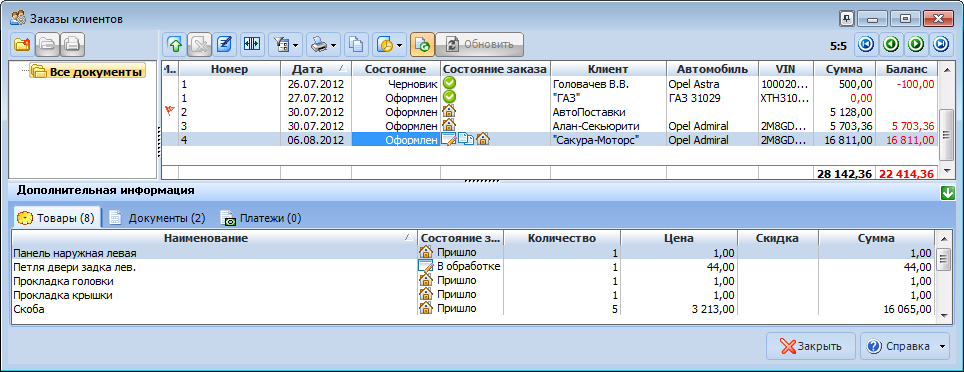
Task: Switch to Товары (8) tab
Action: pyautogui.click(x=56, y=218)
